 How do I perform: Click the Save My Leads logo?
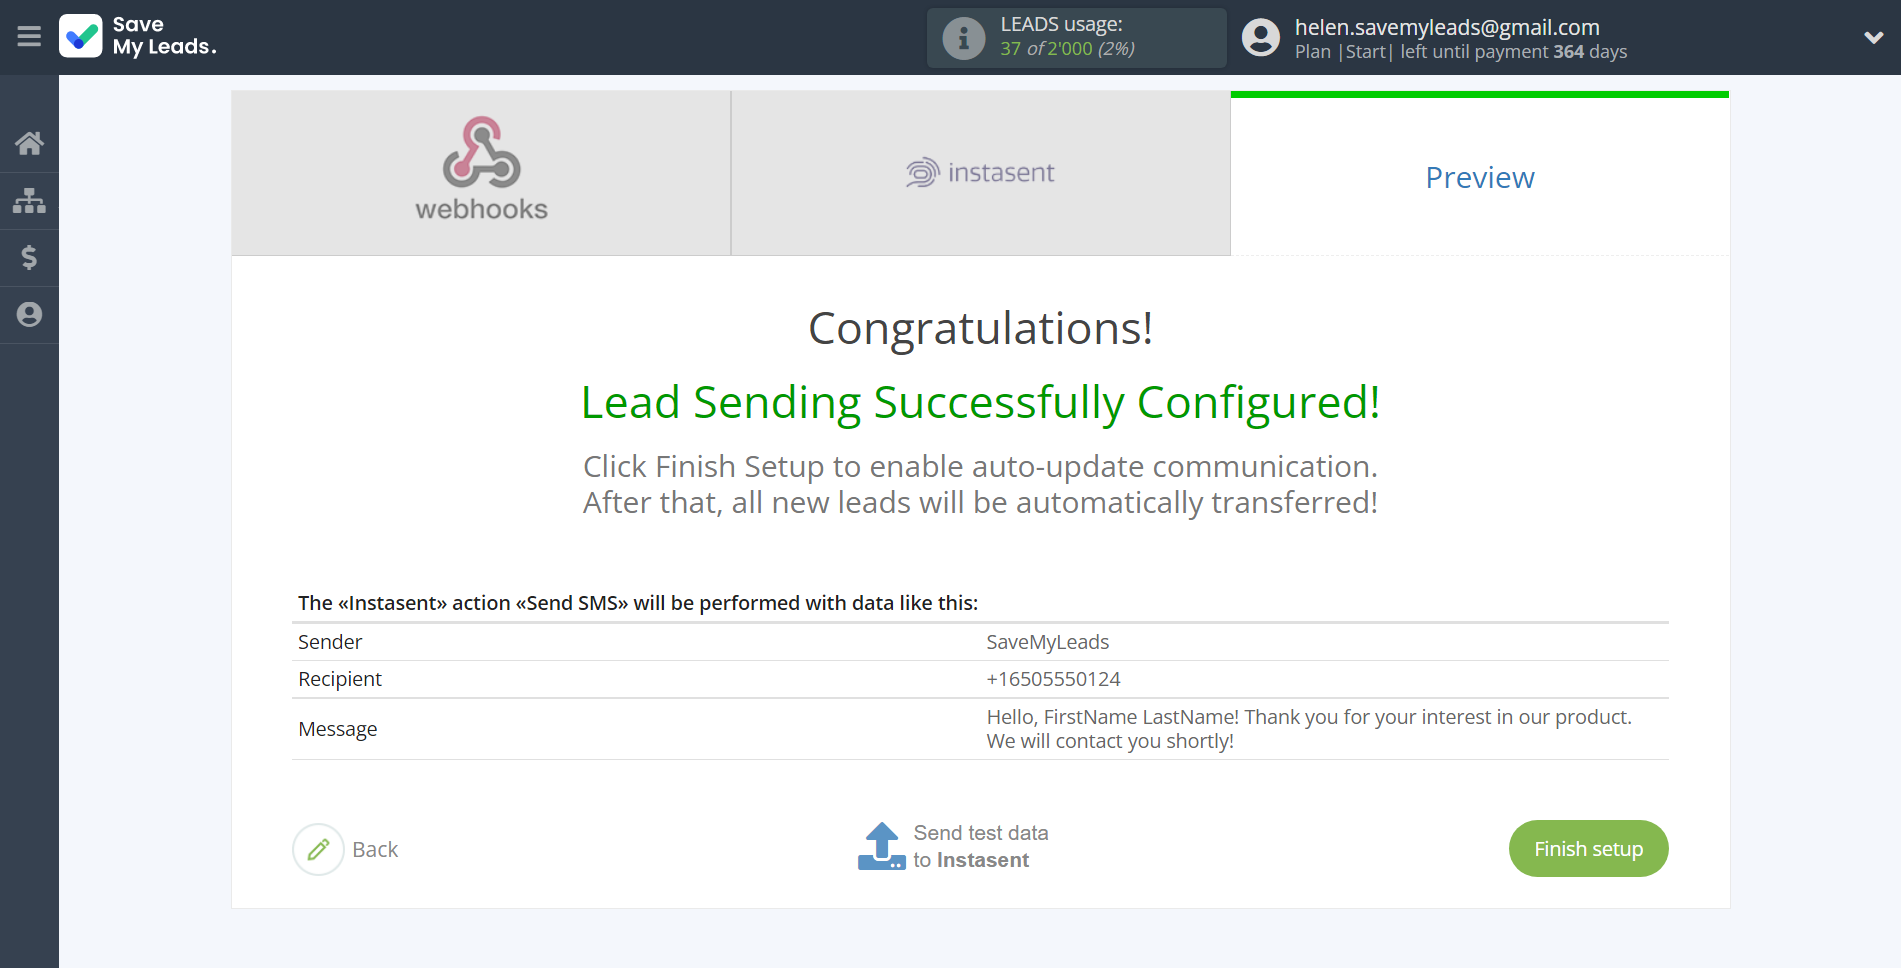[x=138, y=36]
